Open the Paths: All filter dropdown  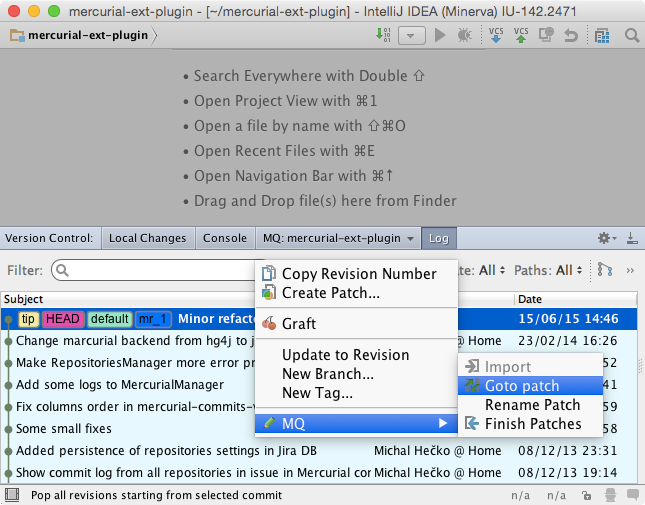point(548,270)
